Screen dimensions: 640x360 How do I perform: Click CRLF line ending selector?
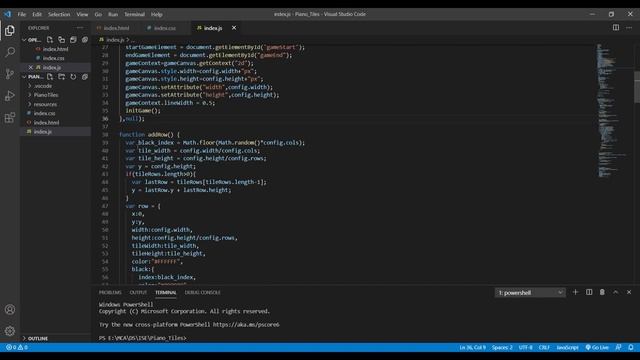pos(544,347)
